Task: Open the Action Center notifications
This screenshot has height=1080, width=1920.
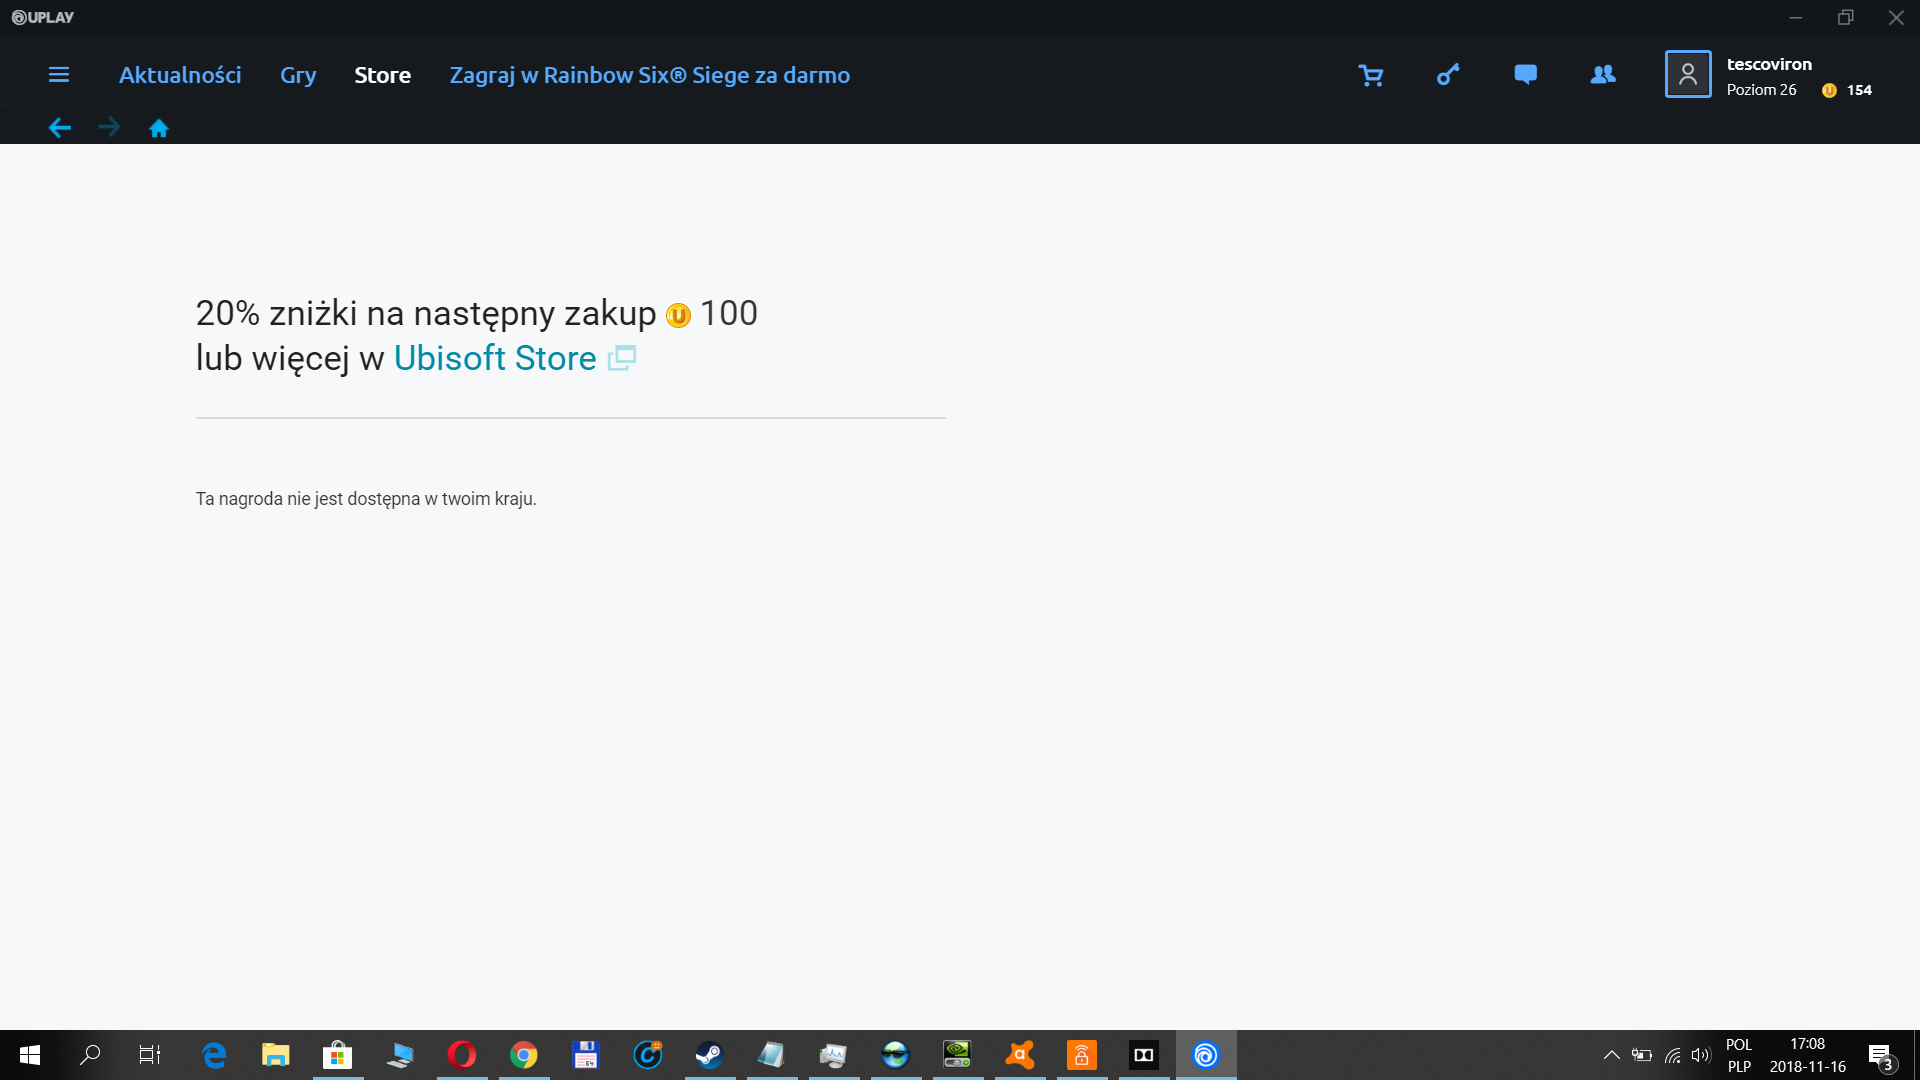Action: 1882,1056
